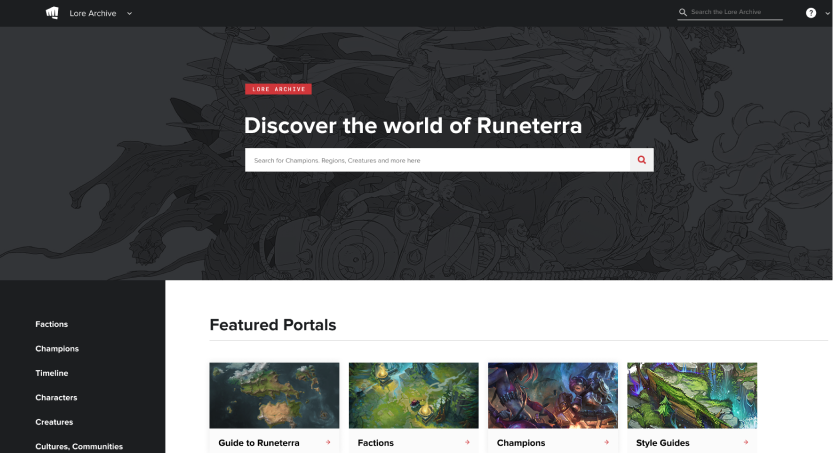This screenshot has width=833, height=453.
Task: Click the Featured Portals heading
Action: 273,324
